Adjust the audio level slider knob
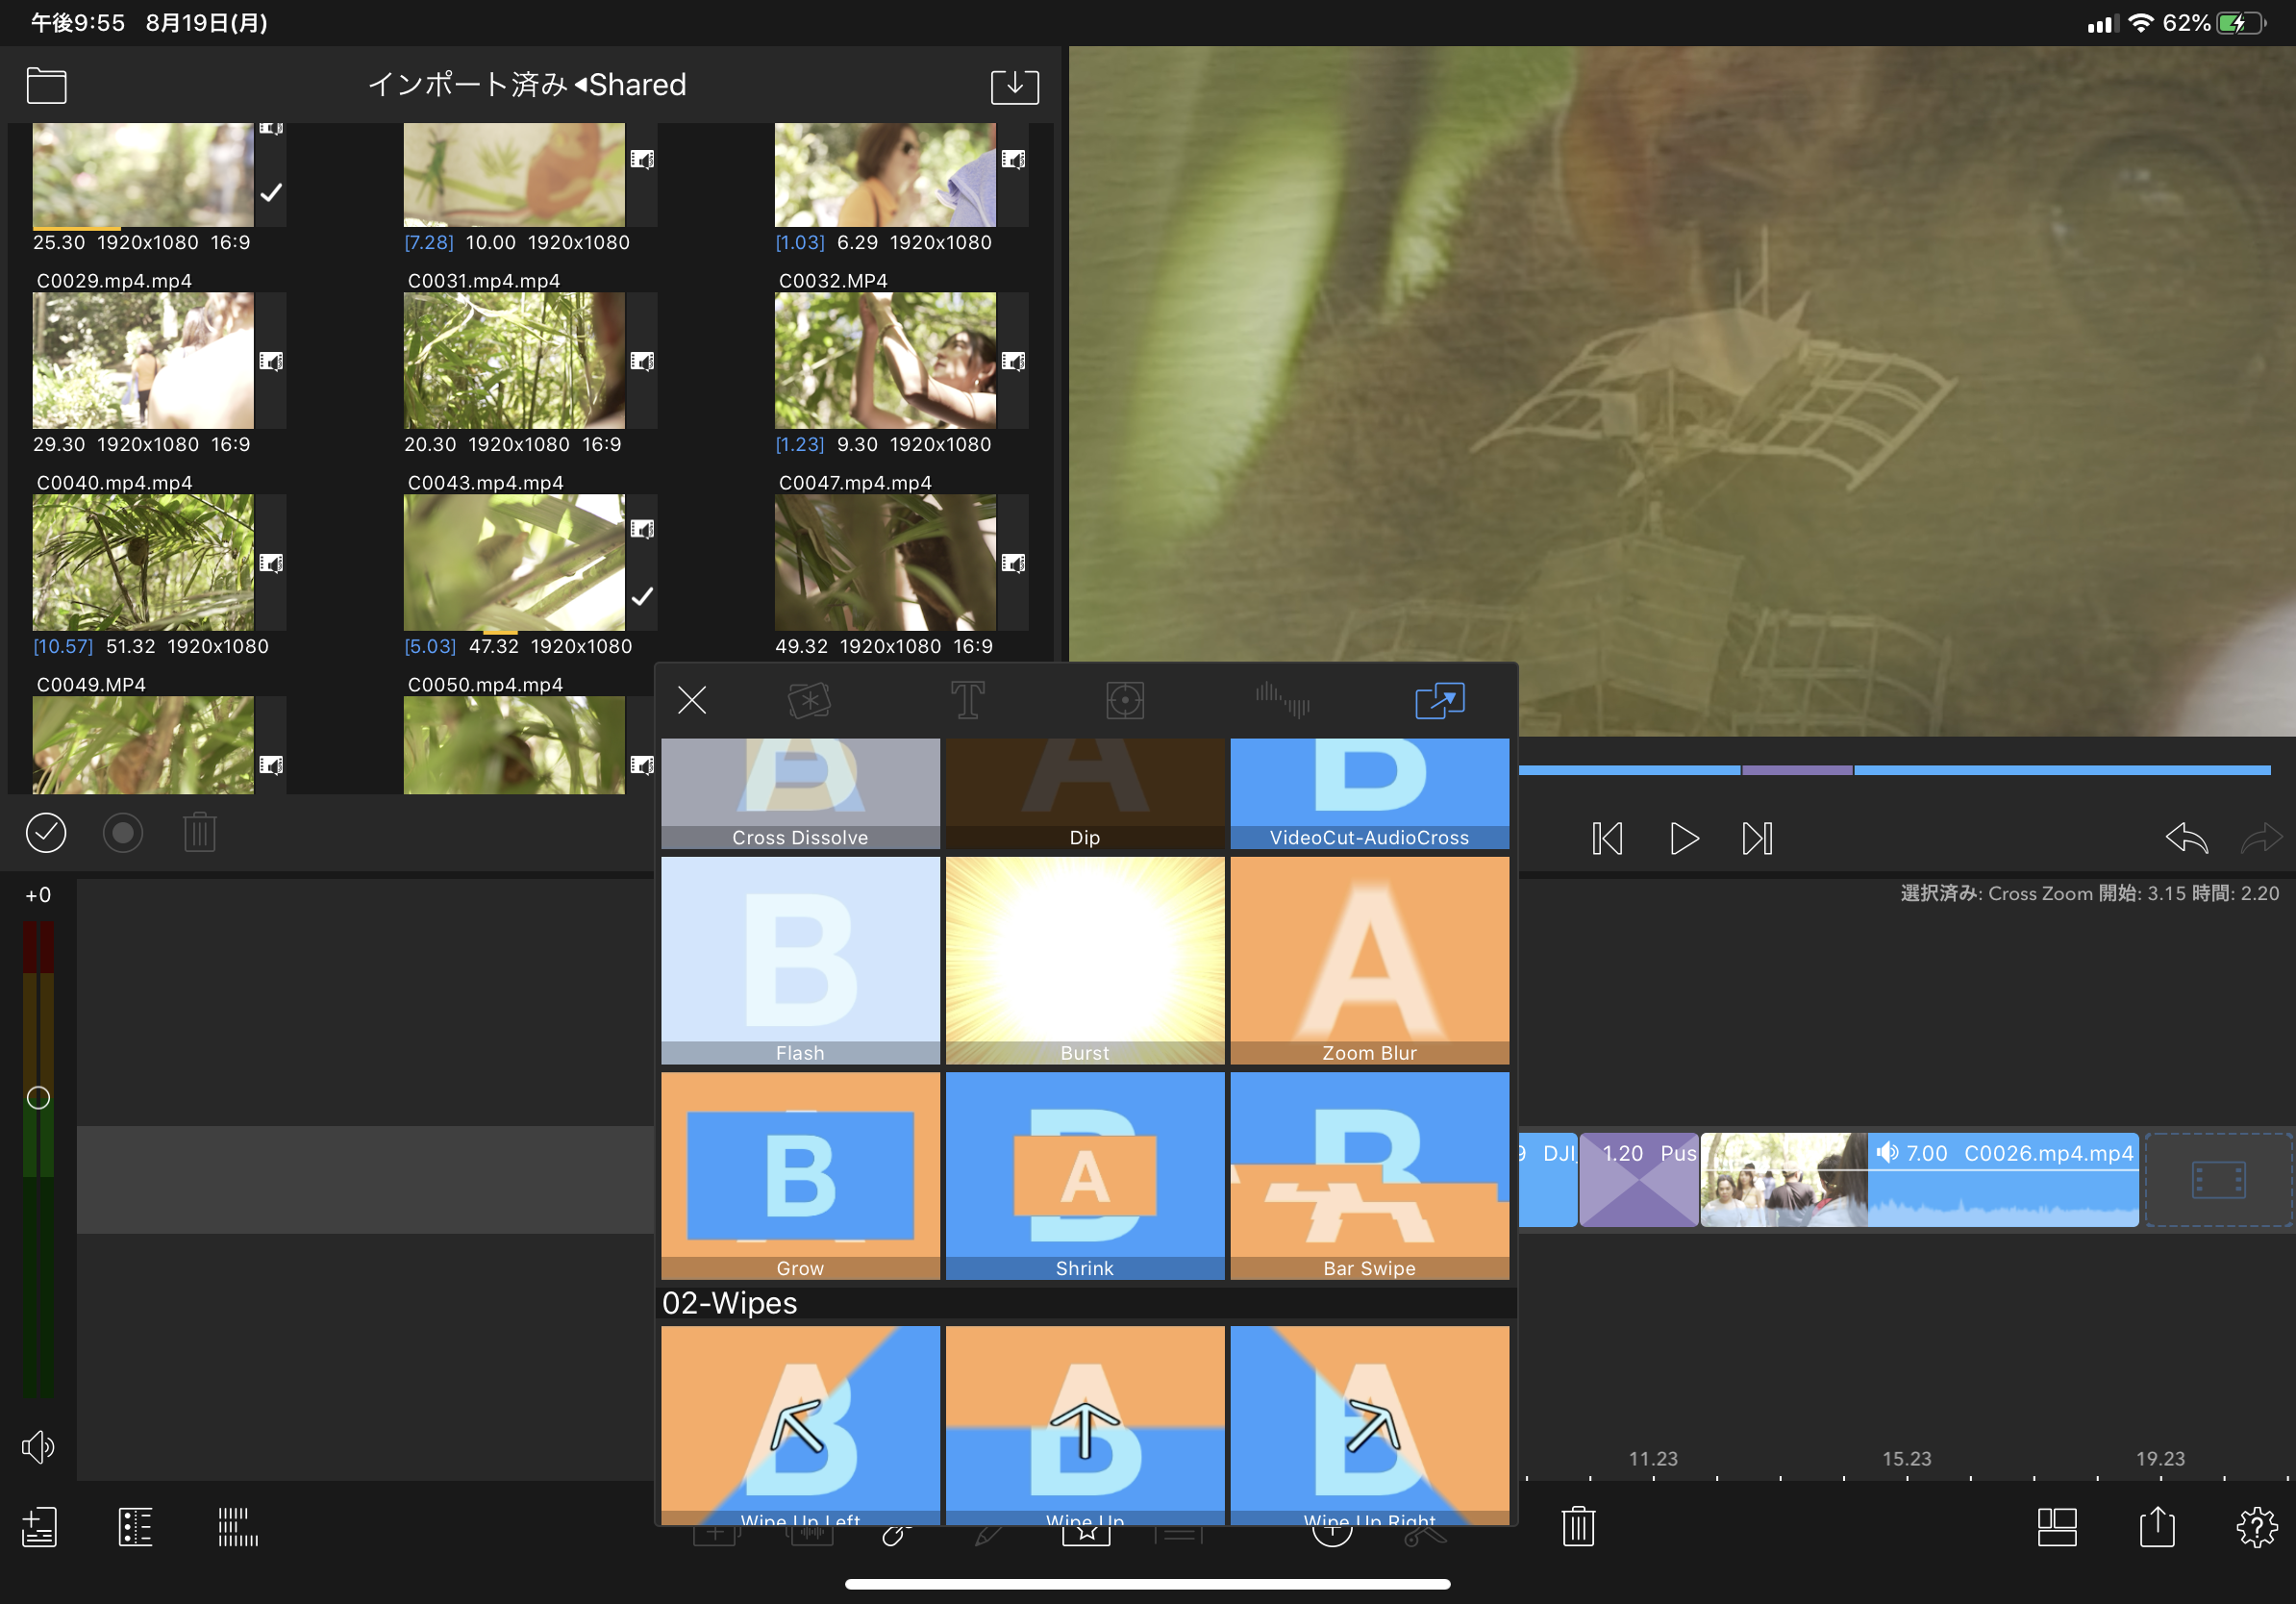 [x=38, y=1098]
